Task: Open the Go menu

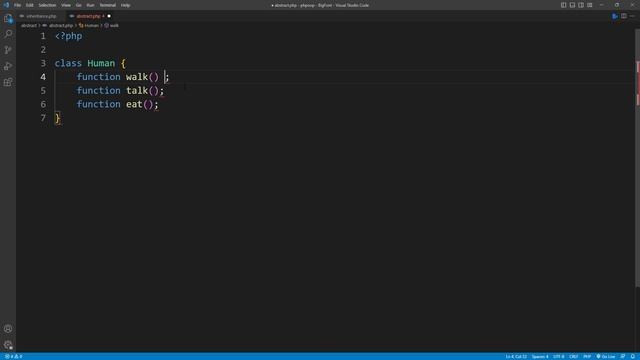Action: (78, 5)
